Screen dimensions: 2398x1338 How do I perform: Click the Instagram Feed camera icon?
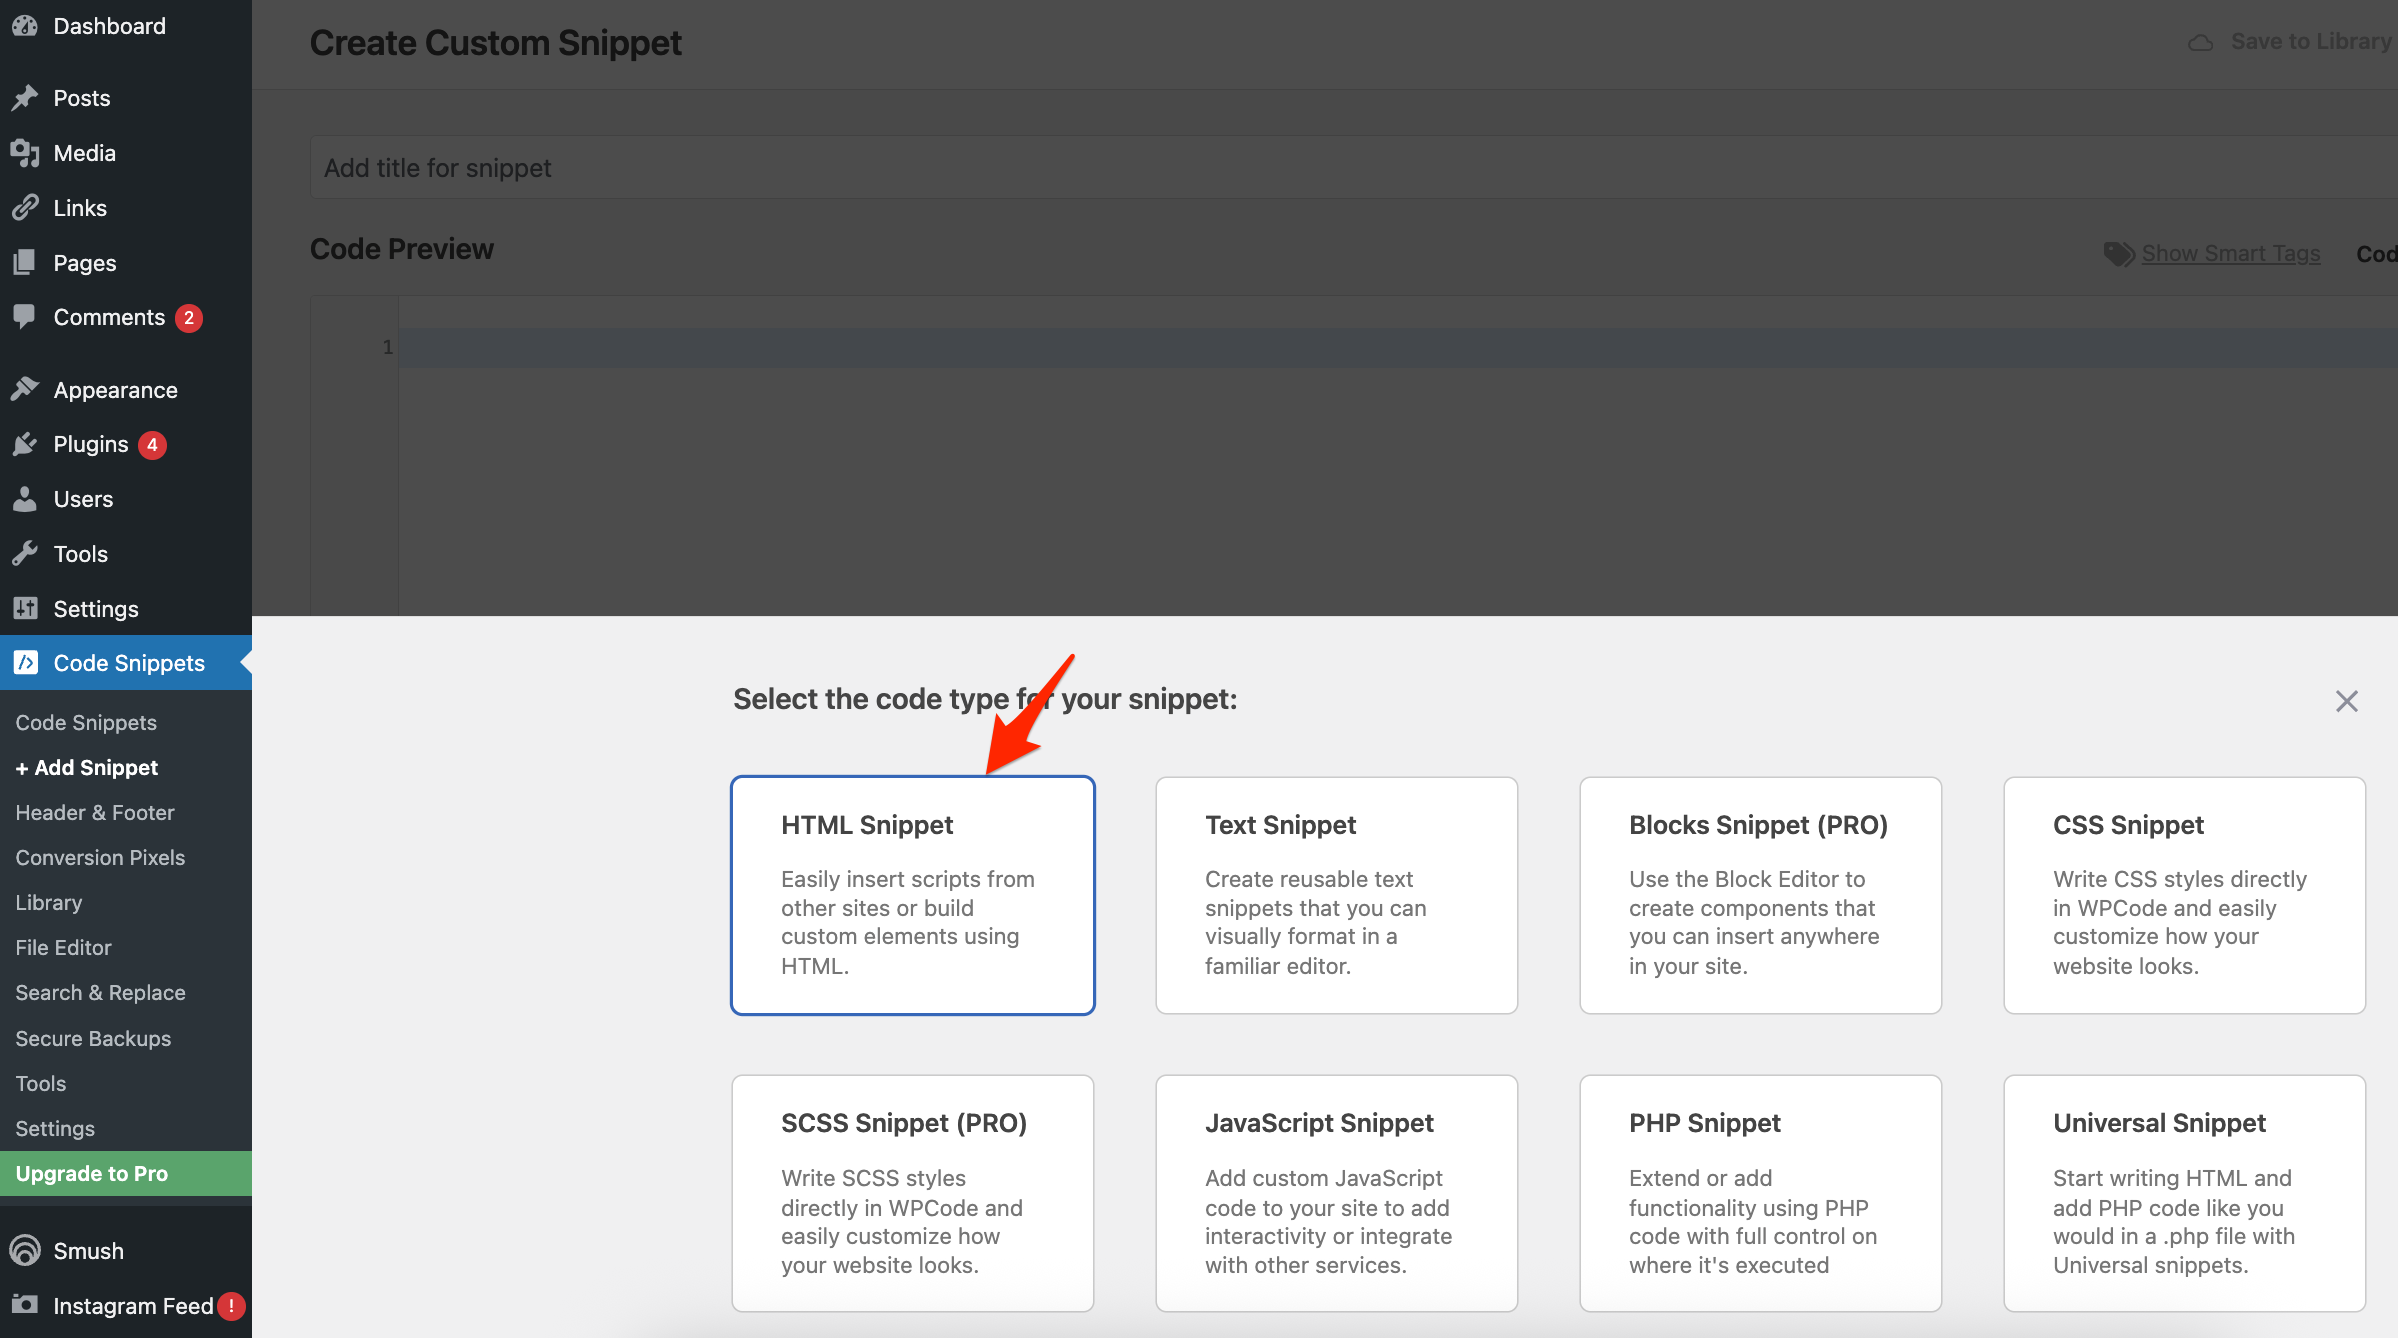pos(25,1305)
